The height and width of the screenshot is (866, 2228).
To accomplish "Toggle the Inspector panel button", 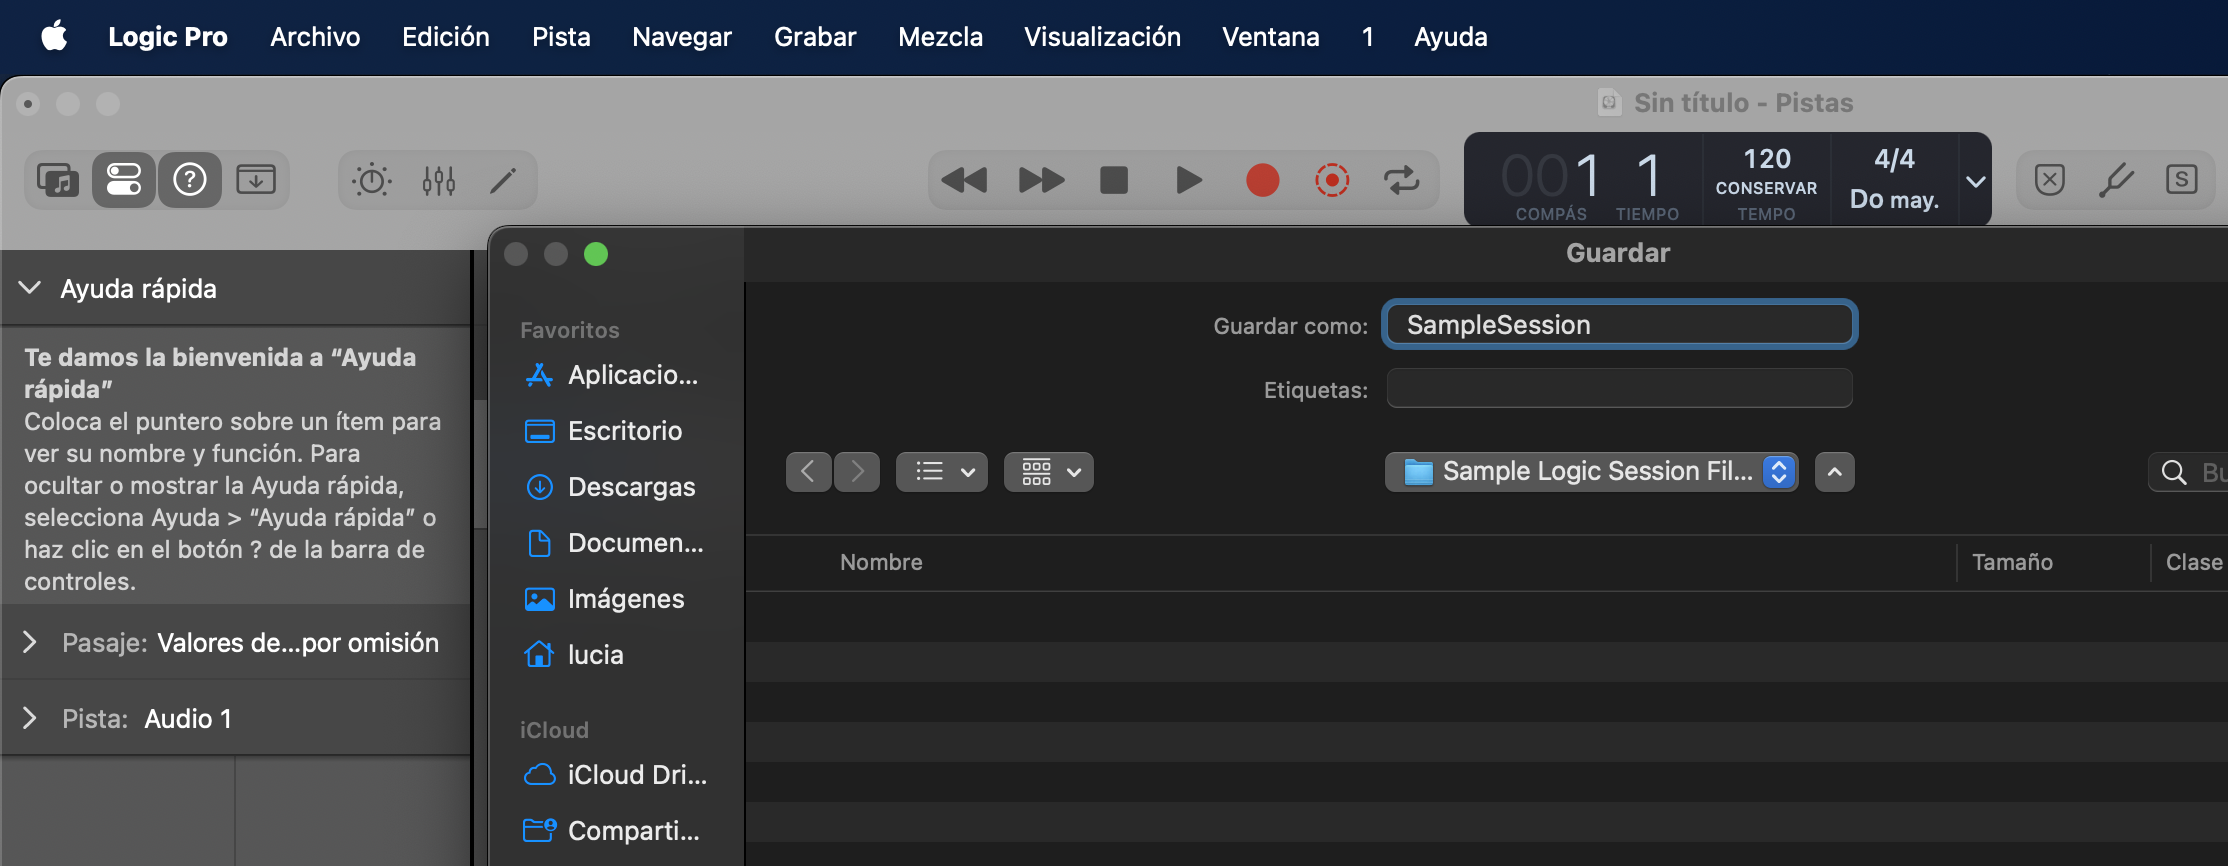I will point(124,180).
